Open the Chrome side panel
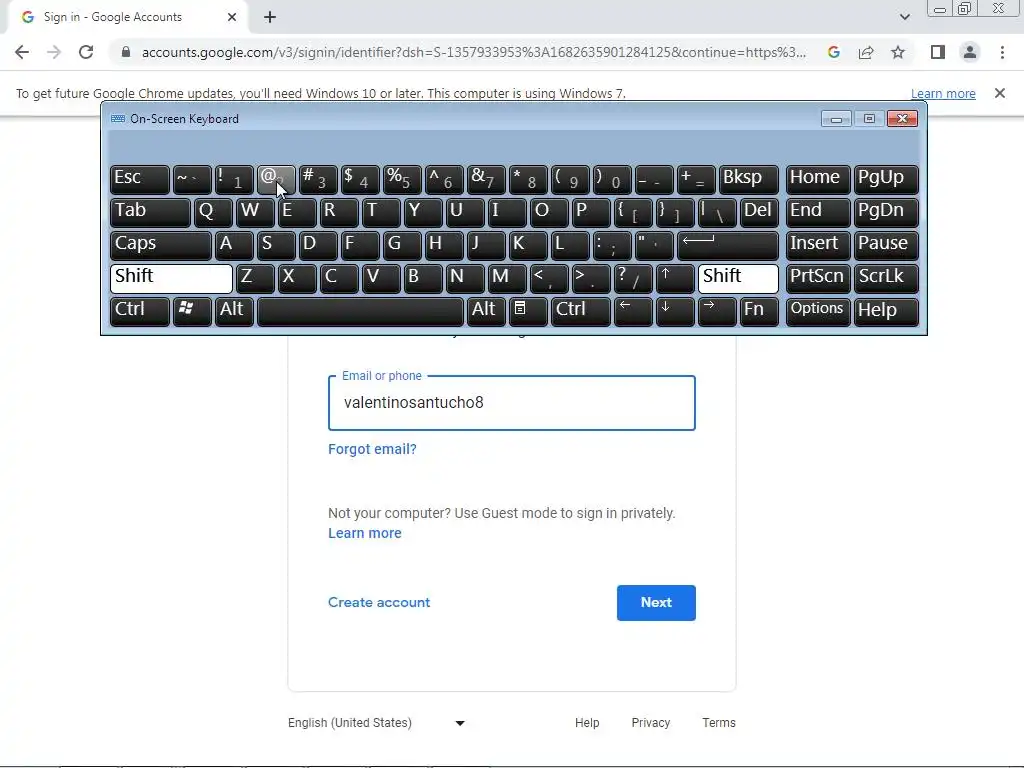Image resolution: width=1024 pixels, height=768 pixels. [938, 52]
